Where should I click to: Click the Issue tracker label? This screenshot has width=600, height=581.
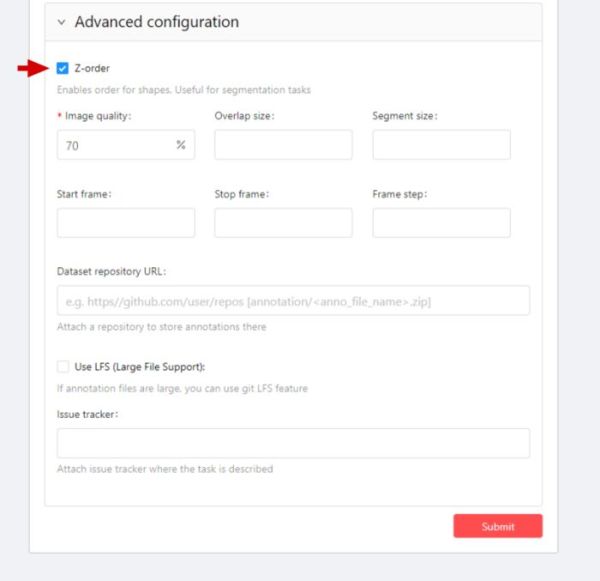(88, 414)
